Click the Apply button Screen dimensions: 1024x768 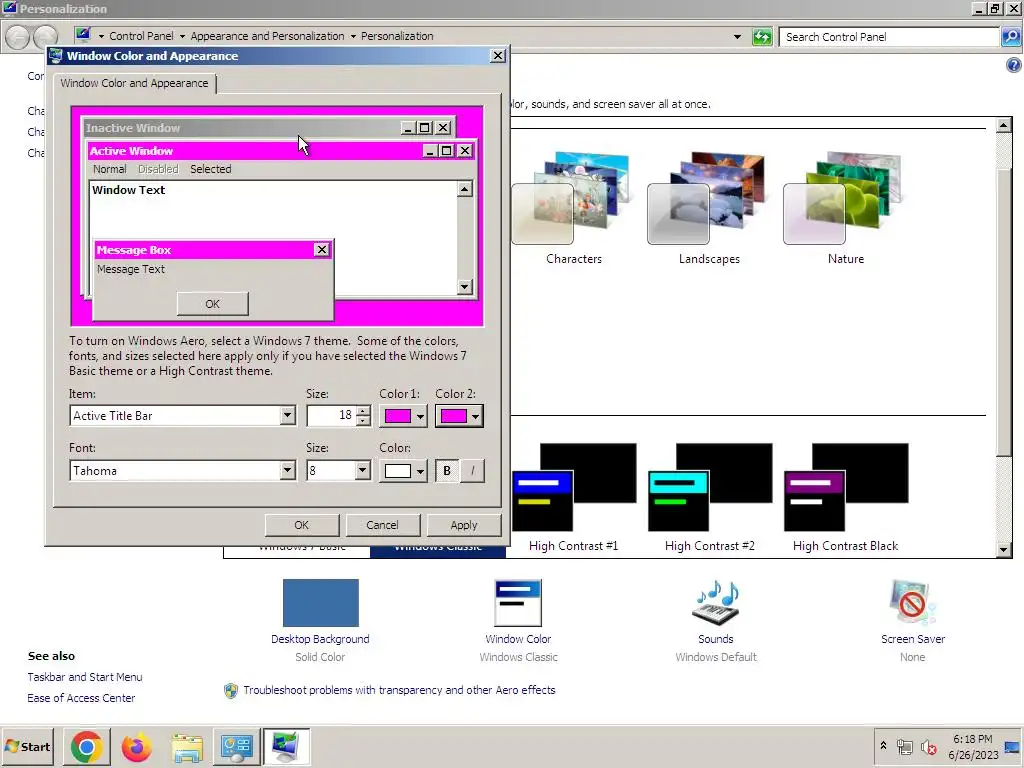click(x=464, y=525)
